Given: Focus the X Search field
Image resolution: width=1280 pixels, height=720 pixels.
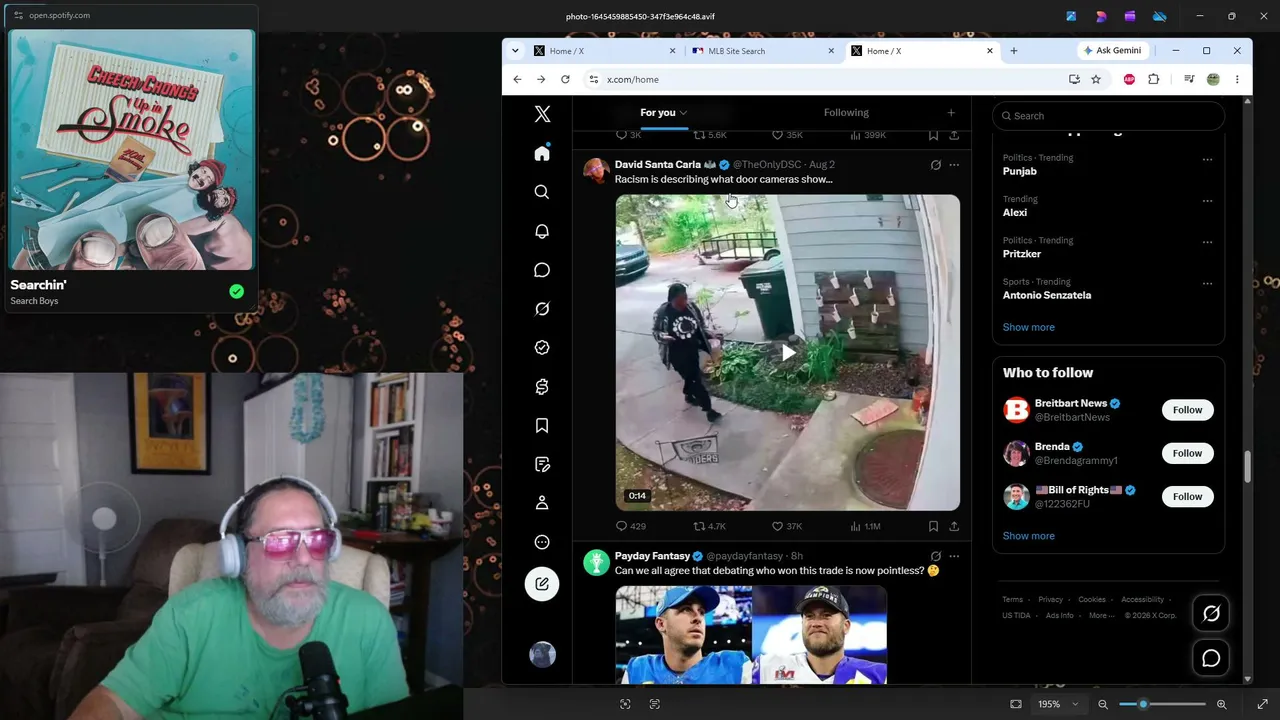Looking at the screenshot, I should click(x=1108, y=116).
